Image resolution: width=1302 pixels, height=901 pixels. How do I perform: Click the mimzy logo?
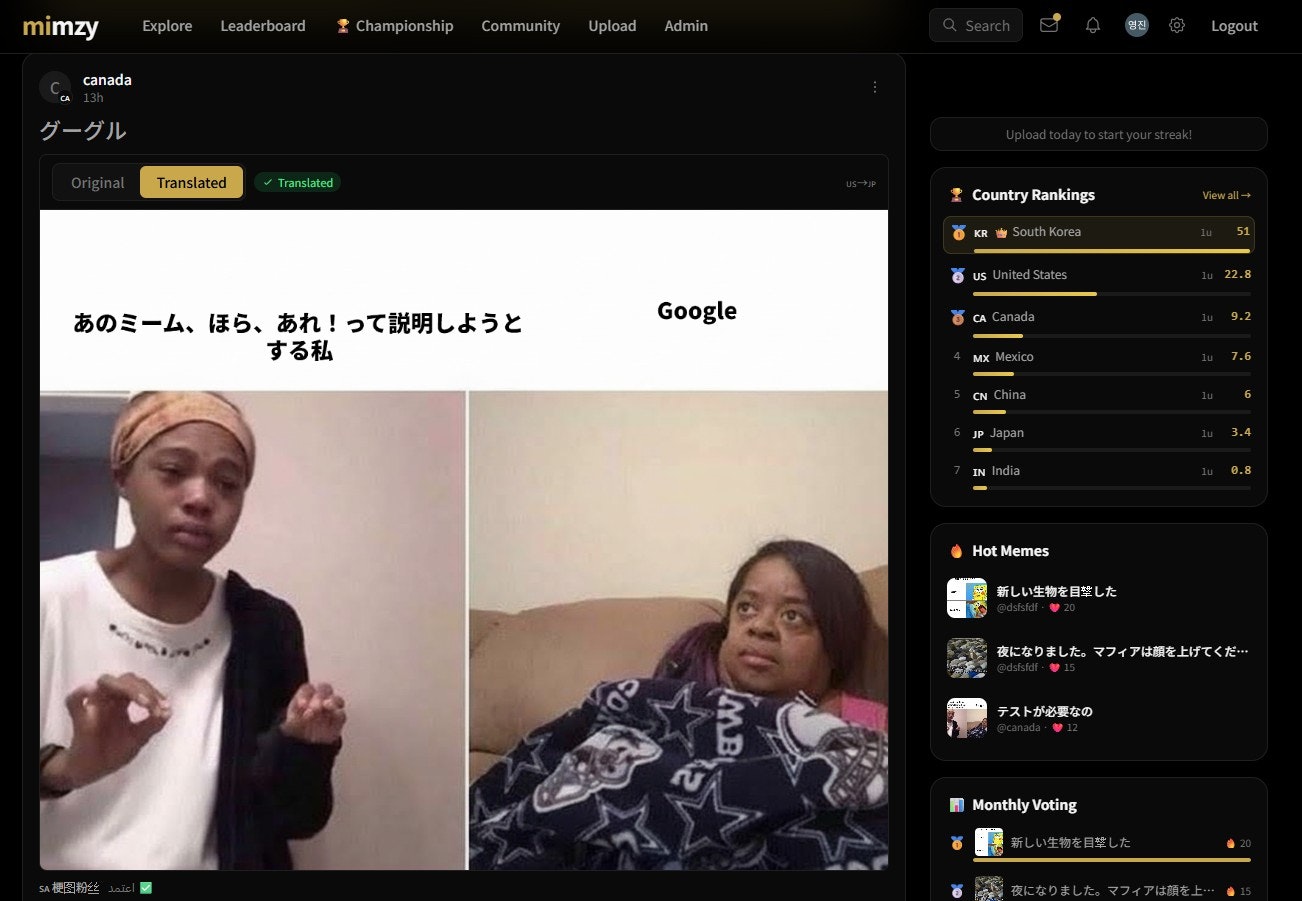tap(61, 26)
